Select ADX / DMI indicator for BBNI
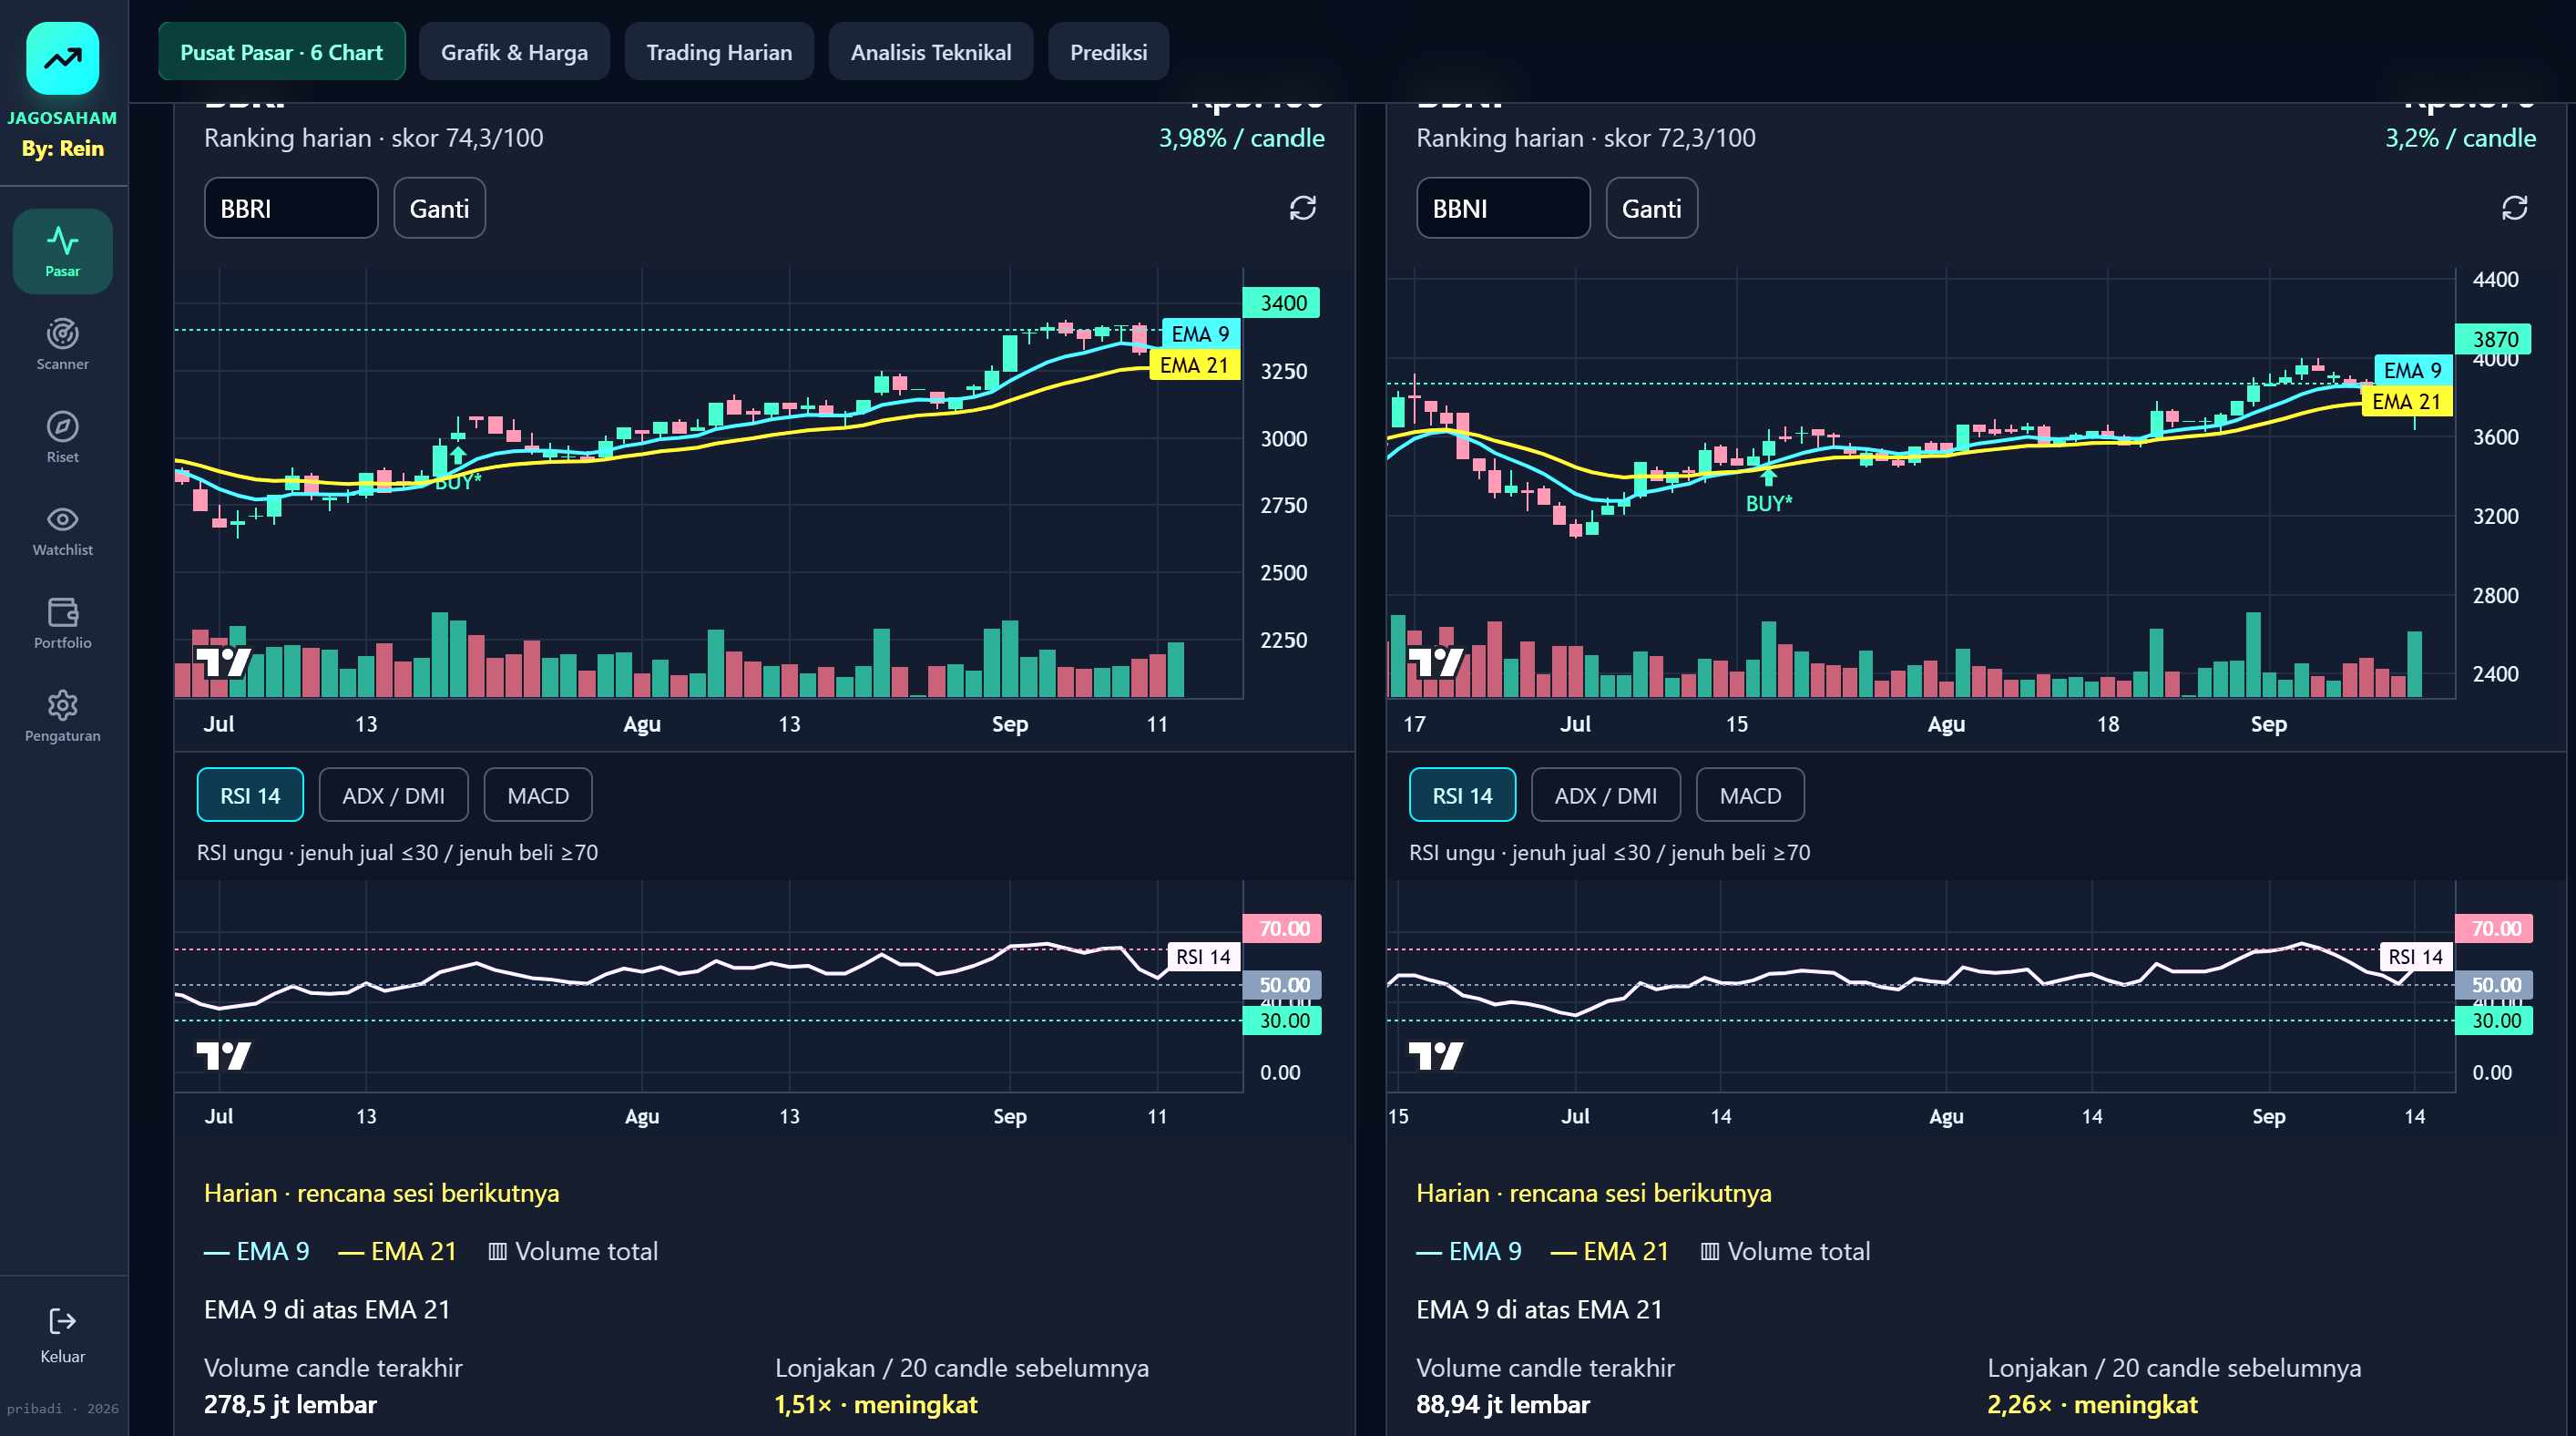Screen dimensions: 2576x1436 tap(1605, 795)
